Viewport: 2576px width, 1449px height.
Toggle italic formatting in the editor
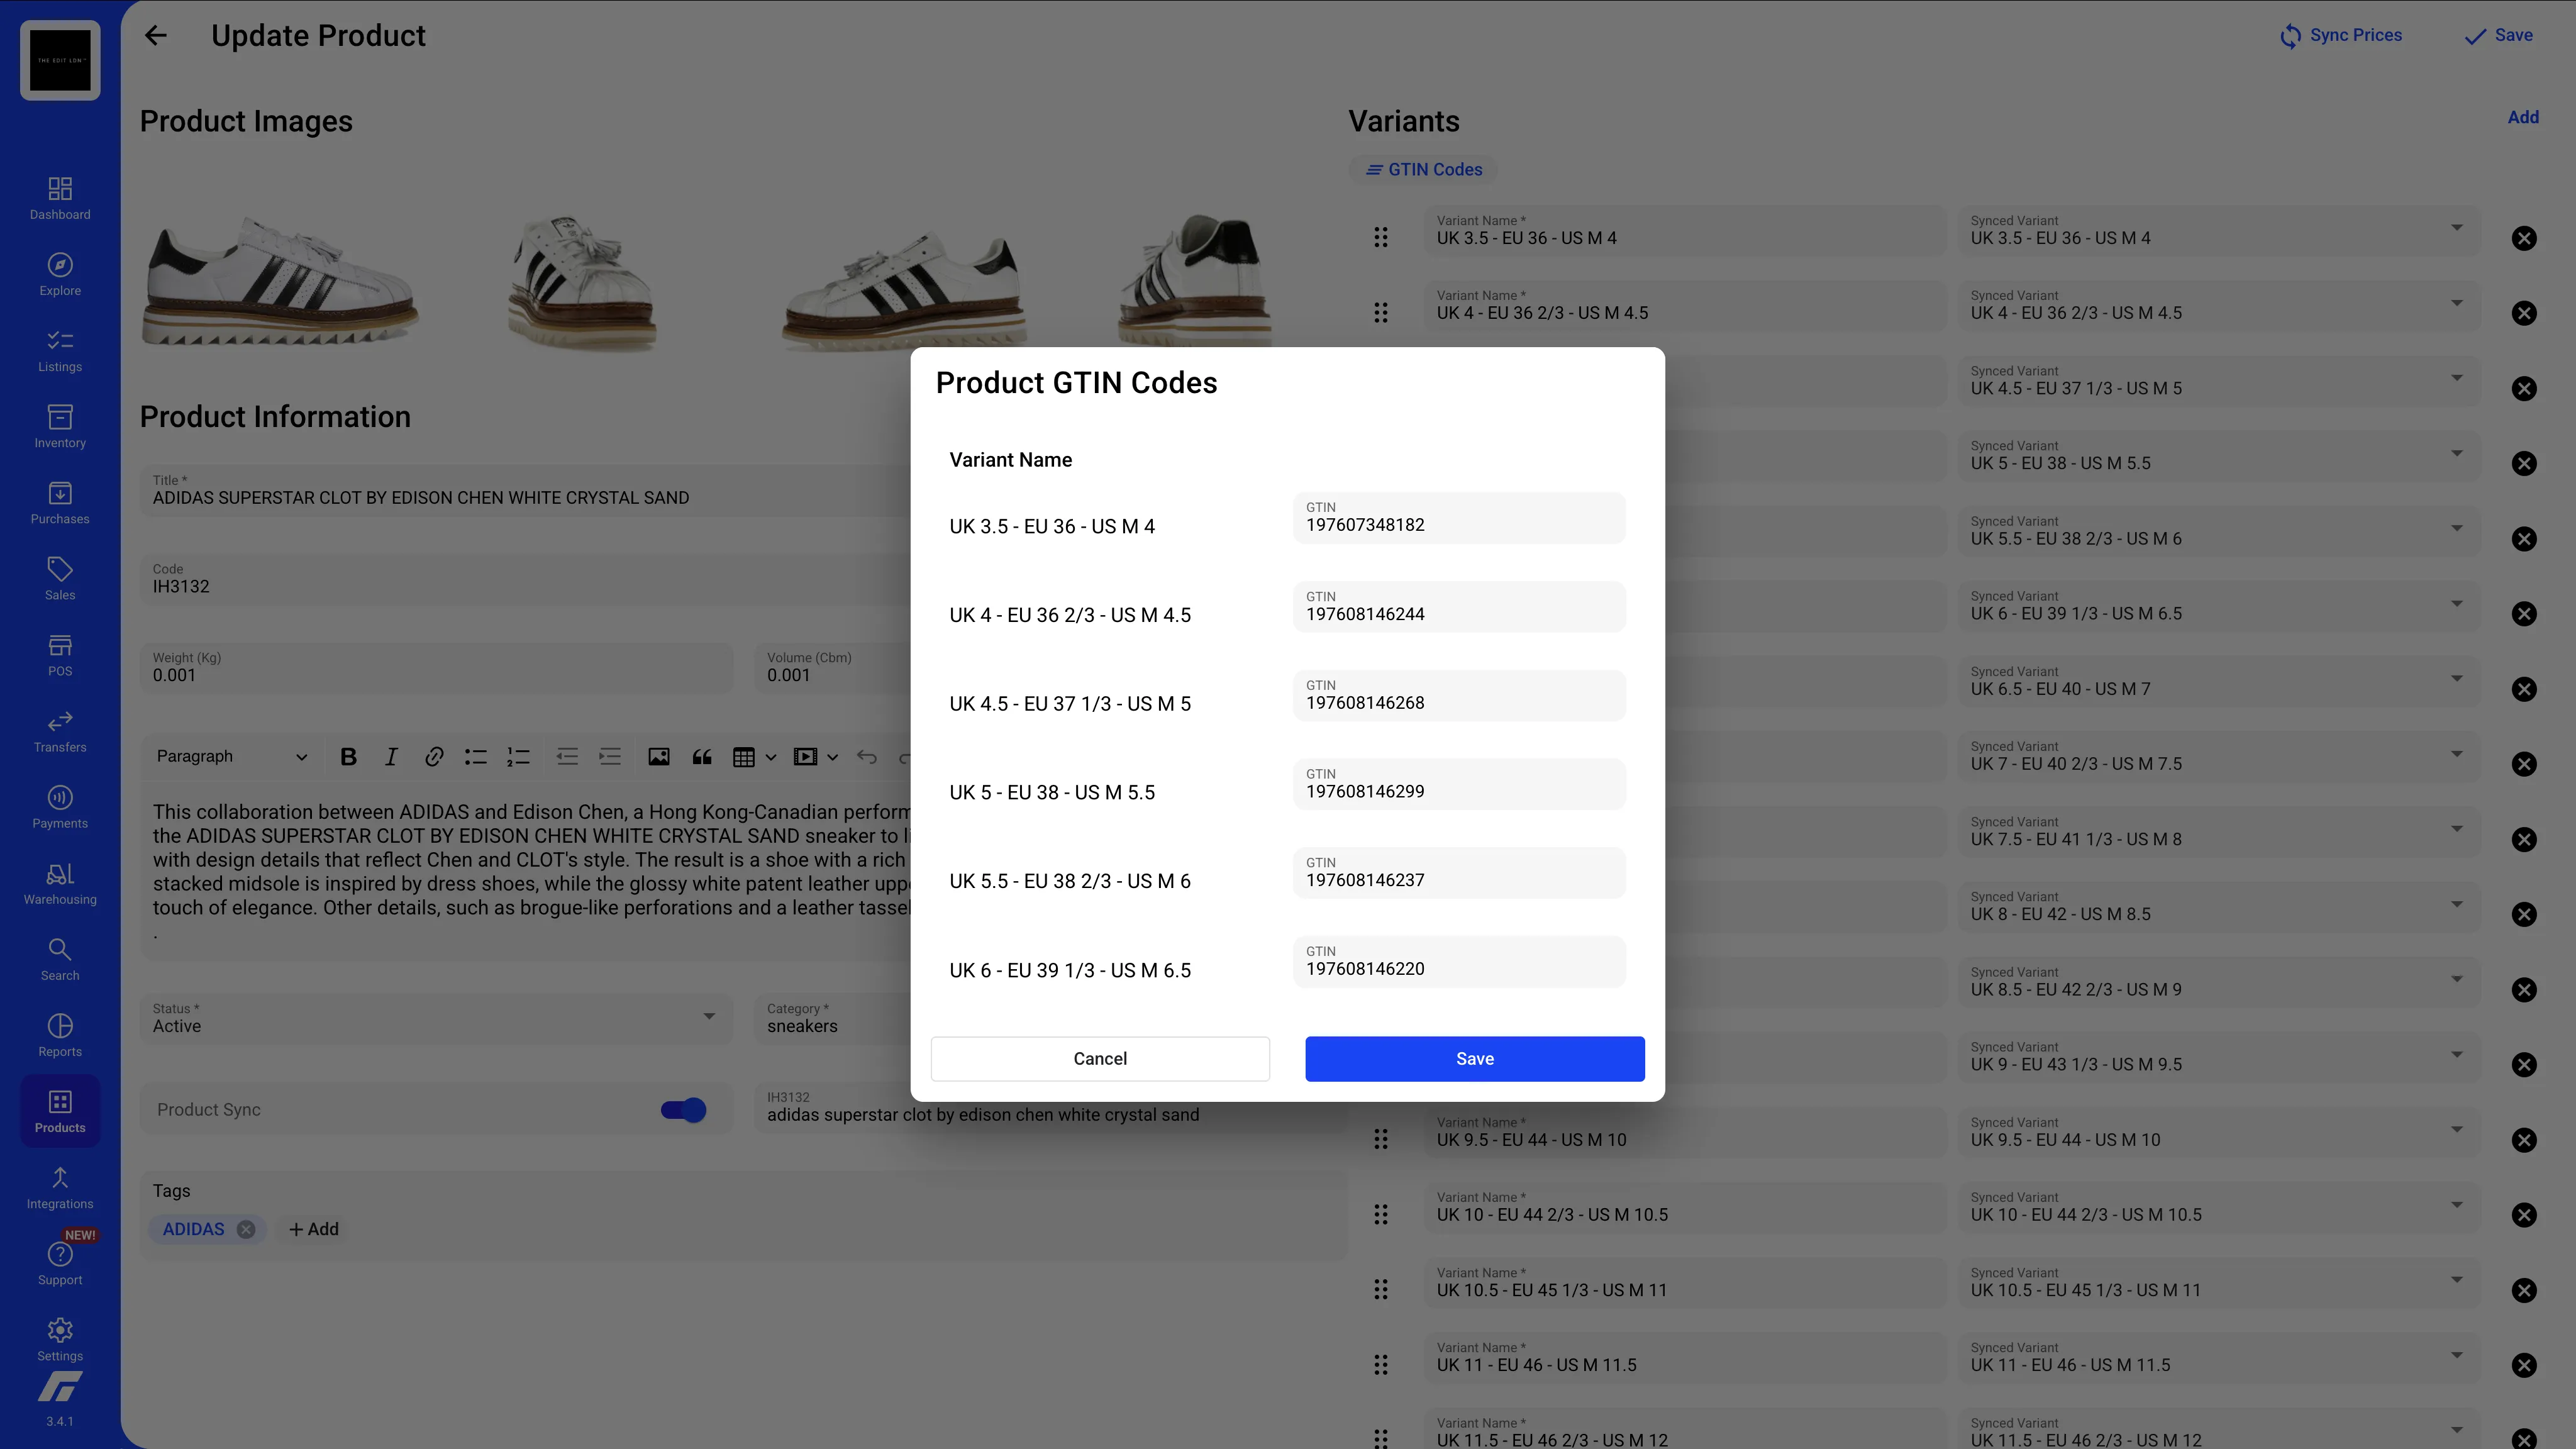tap(391, 756)
